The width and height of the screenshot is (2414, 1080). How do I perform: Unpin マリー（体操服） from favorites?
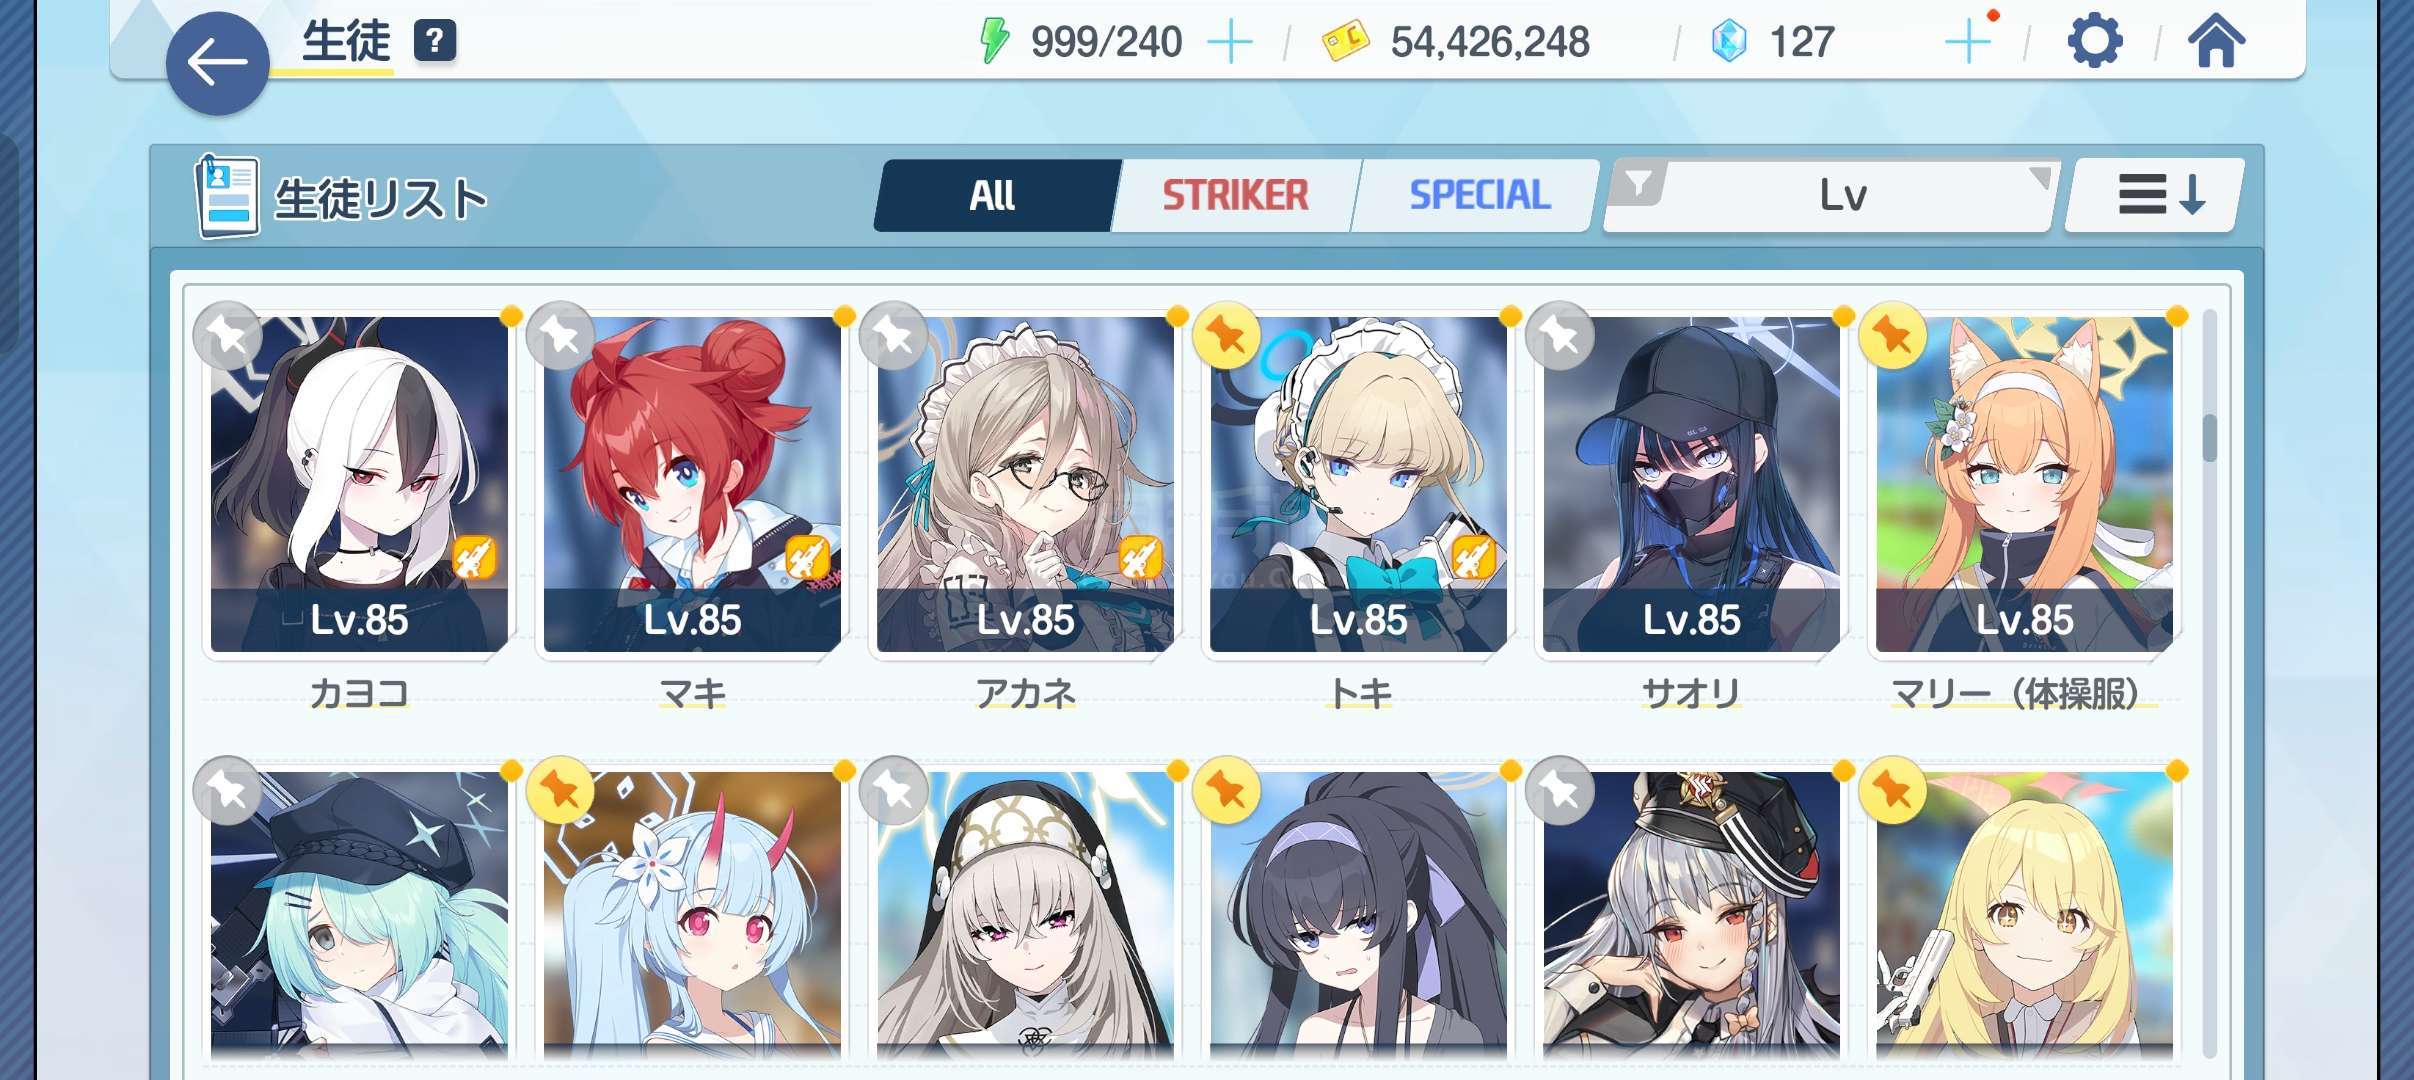(x=1893, y=335)
